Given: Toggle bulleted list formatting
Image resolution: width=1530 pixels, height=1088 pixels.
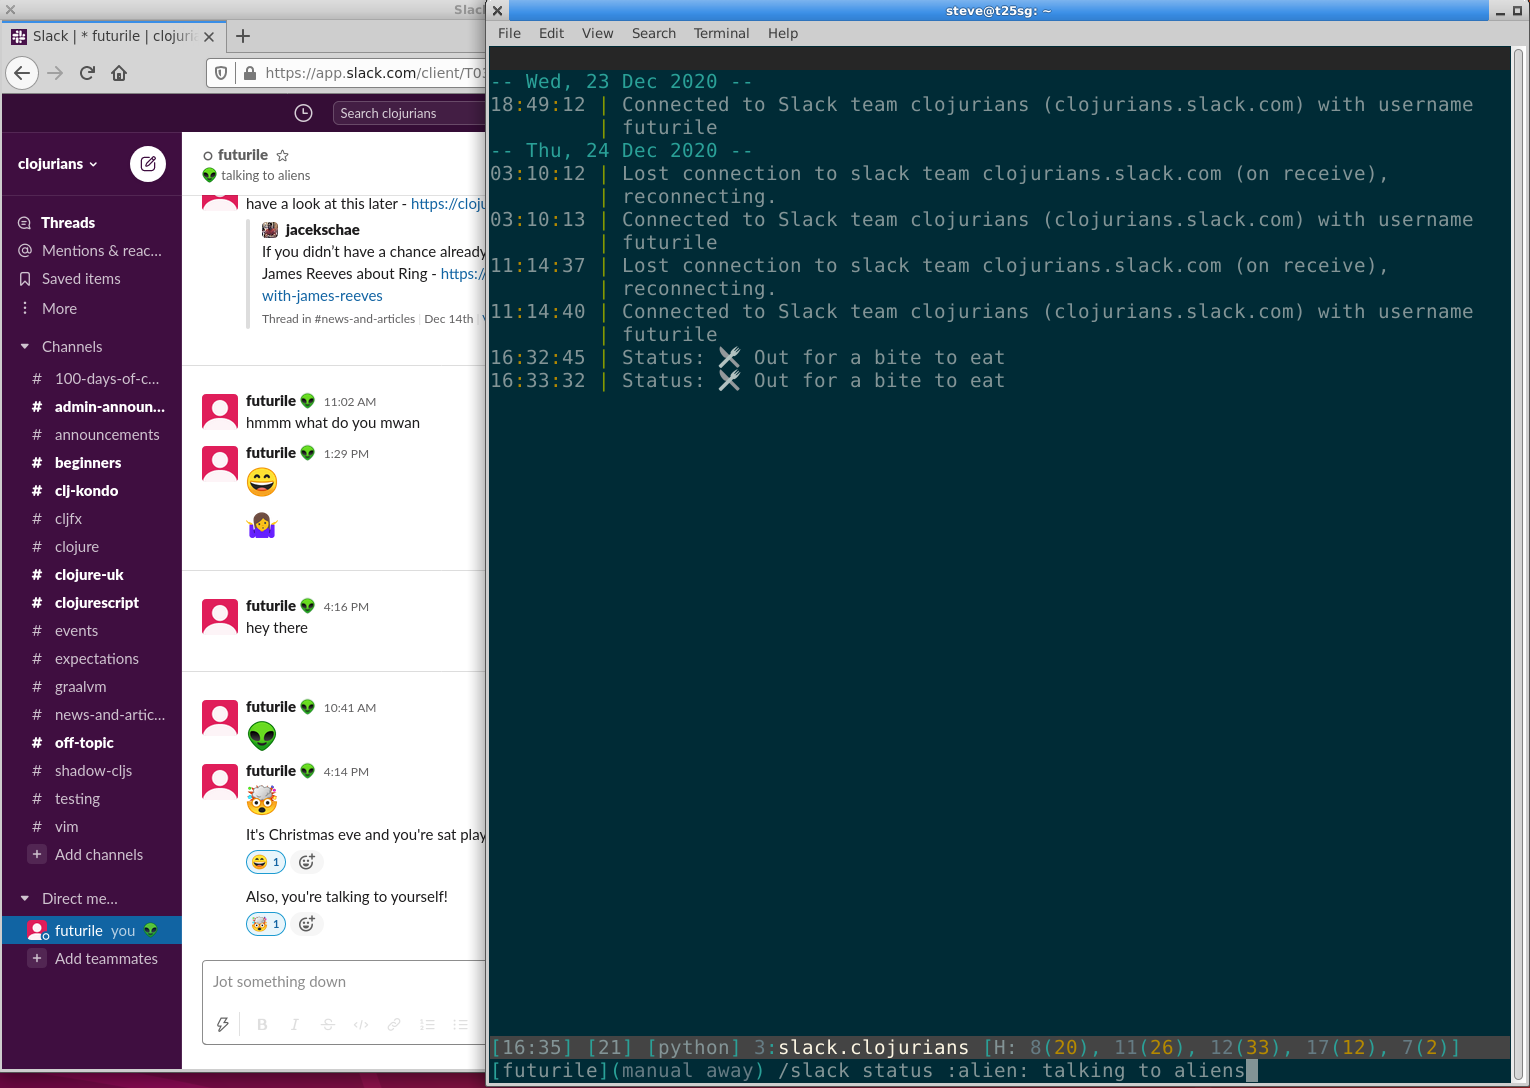Looking at the screenshot, I should pyautogui.click(x=460, y=1024).
